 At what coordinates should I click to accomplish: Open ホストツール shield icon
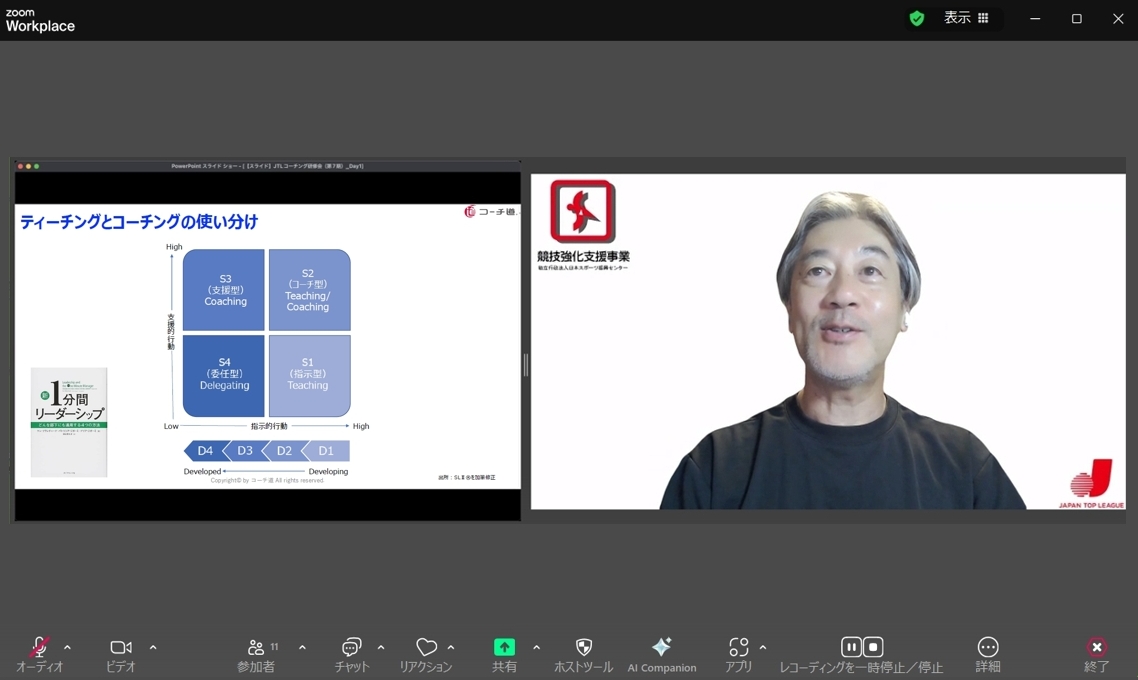click(584, 647)
